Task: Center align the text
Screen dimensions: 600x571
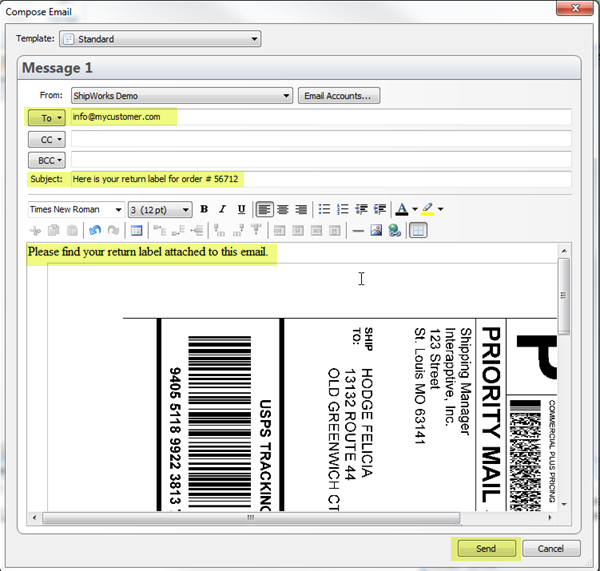Action: click(x=283, y=209)
